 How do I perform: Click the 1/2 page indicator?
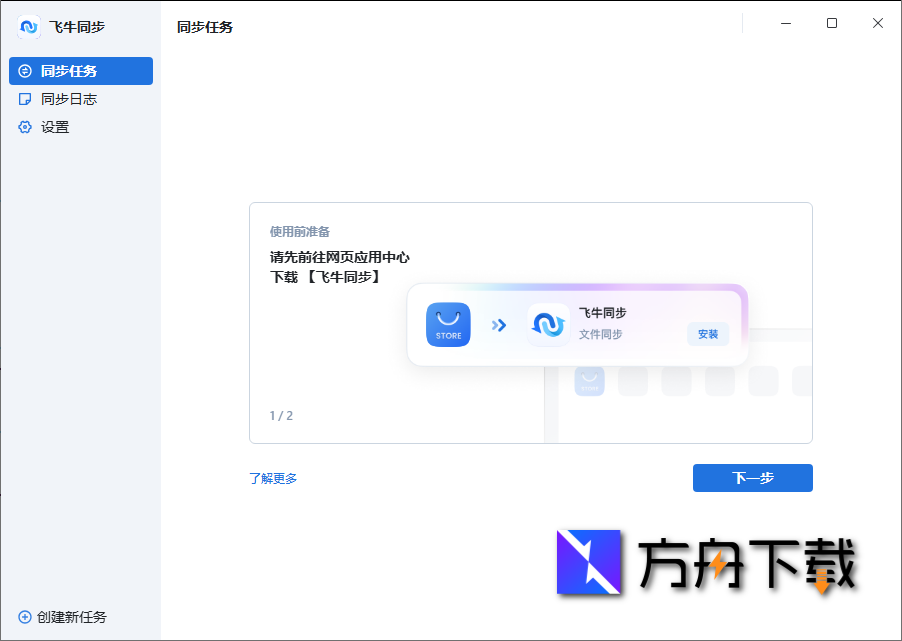pyautogui.click(x=280, y=415)
